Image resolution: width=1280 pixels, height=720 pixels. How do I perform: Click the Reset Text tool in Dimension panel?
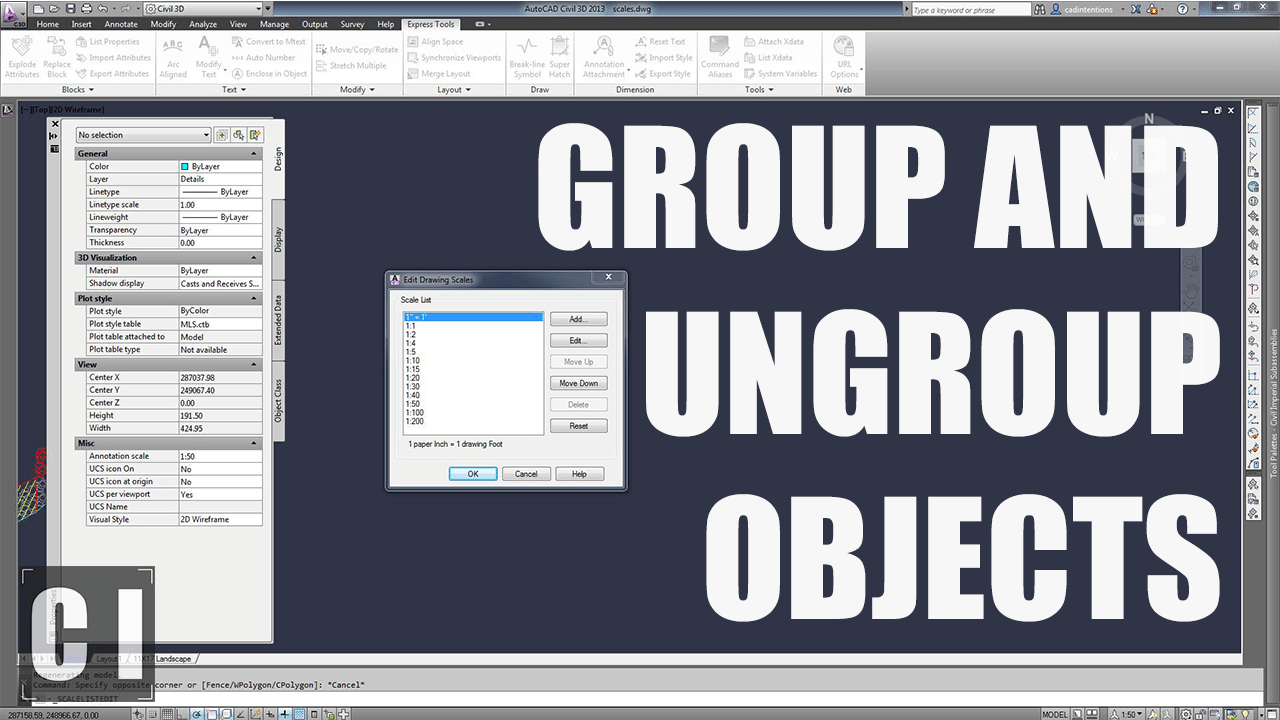tap(660, 42)
